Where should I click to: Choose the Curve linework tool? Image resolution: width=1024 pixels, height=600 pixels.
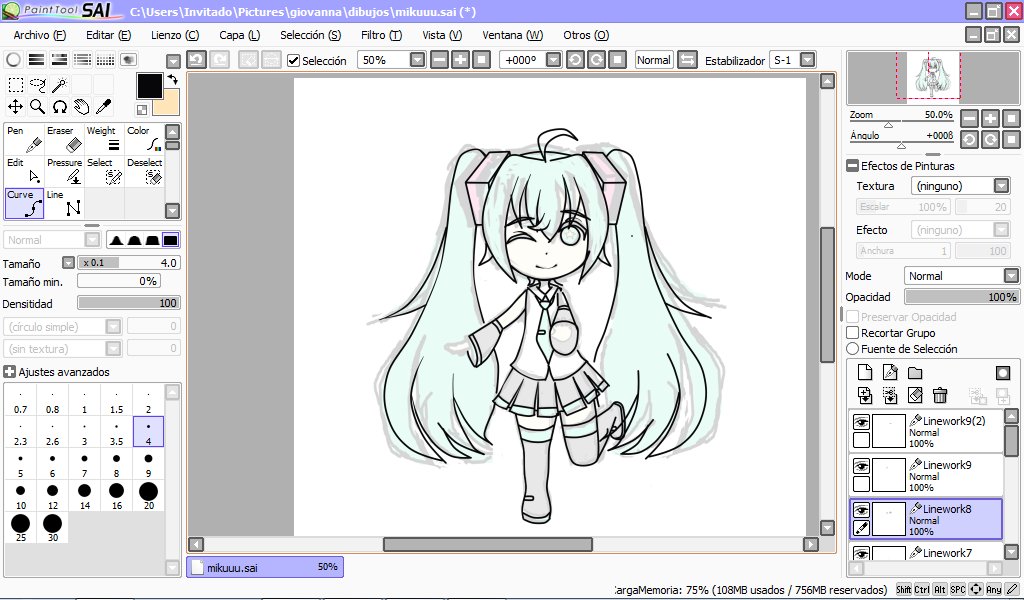click(x=24, y=203)
